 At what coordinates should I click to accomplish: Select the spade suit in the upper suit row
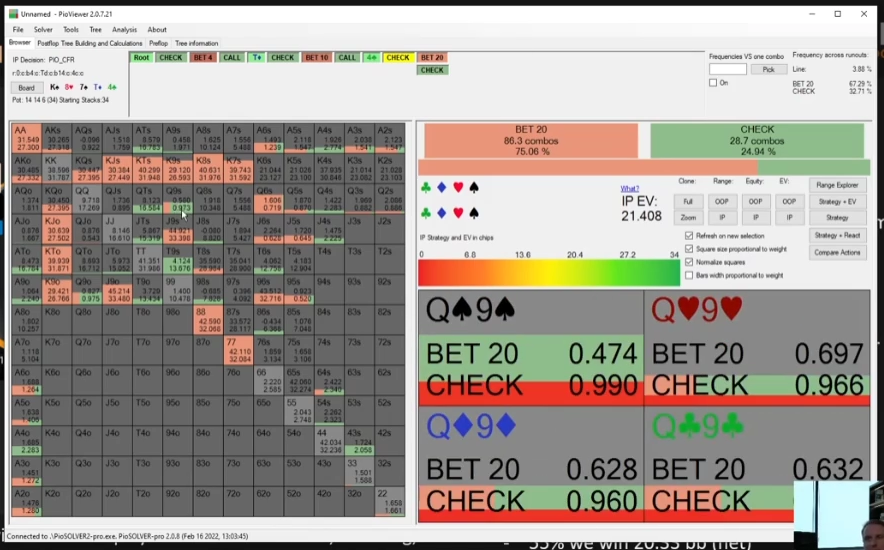[x=474, y=187]
